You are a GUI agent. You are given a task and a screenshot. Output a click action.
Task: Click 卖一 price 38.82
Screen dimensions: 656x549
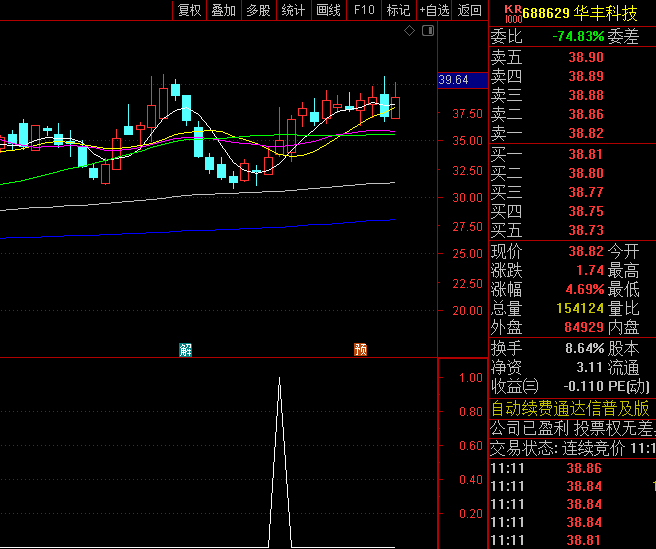586,133
